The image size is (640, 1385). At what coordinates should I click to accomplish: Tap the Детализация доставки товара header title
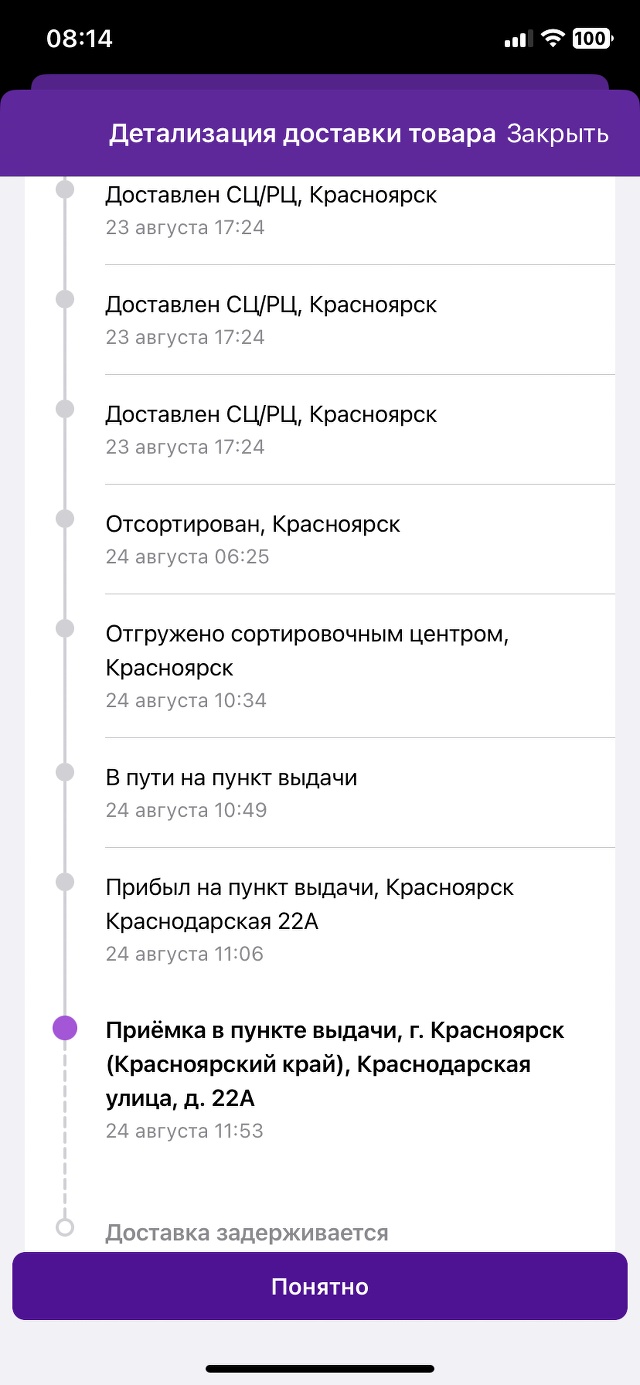[x=302, y=134]
